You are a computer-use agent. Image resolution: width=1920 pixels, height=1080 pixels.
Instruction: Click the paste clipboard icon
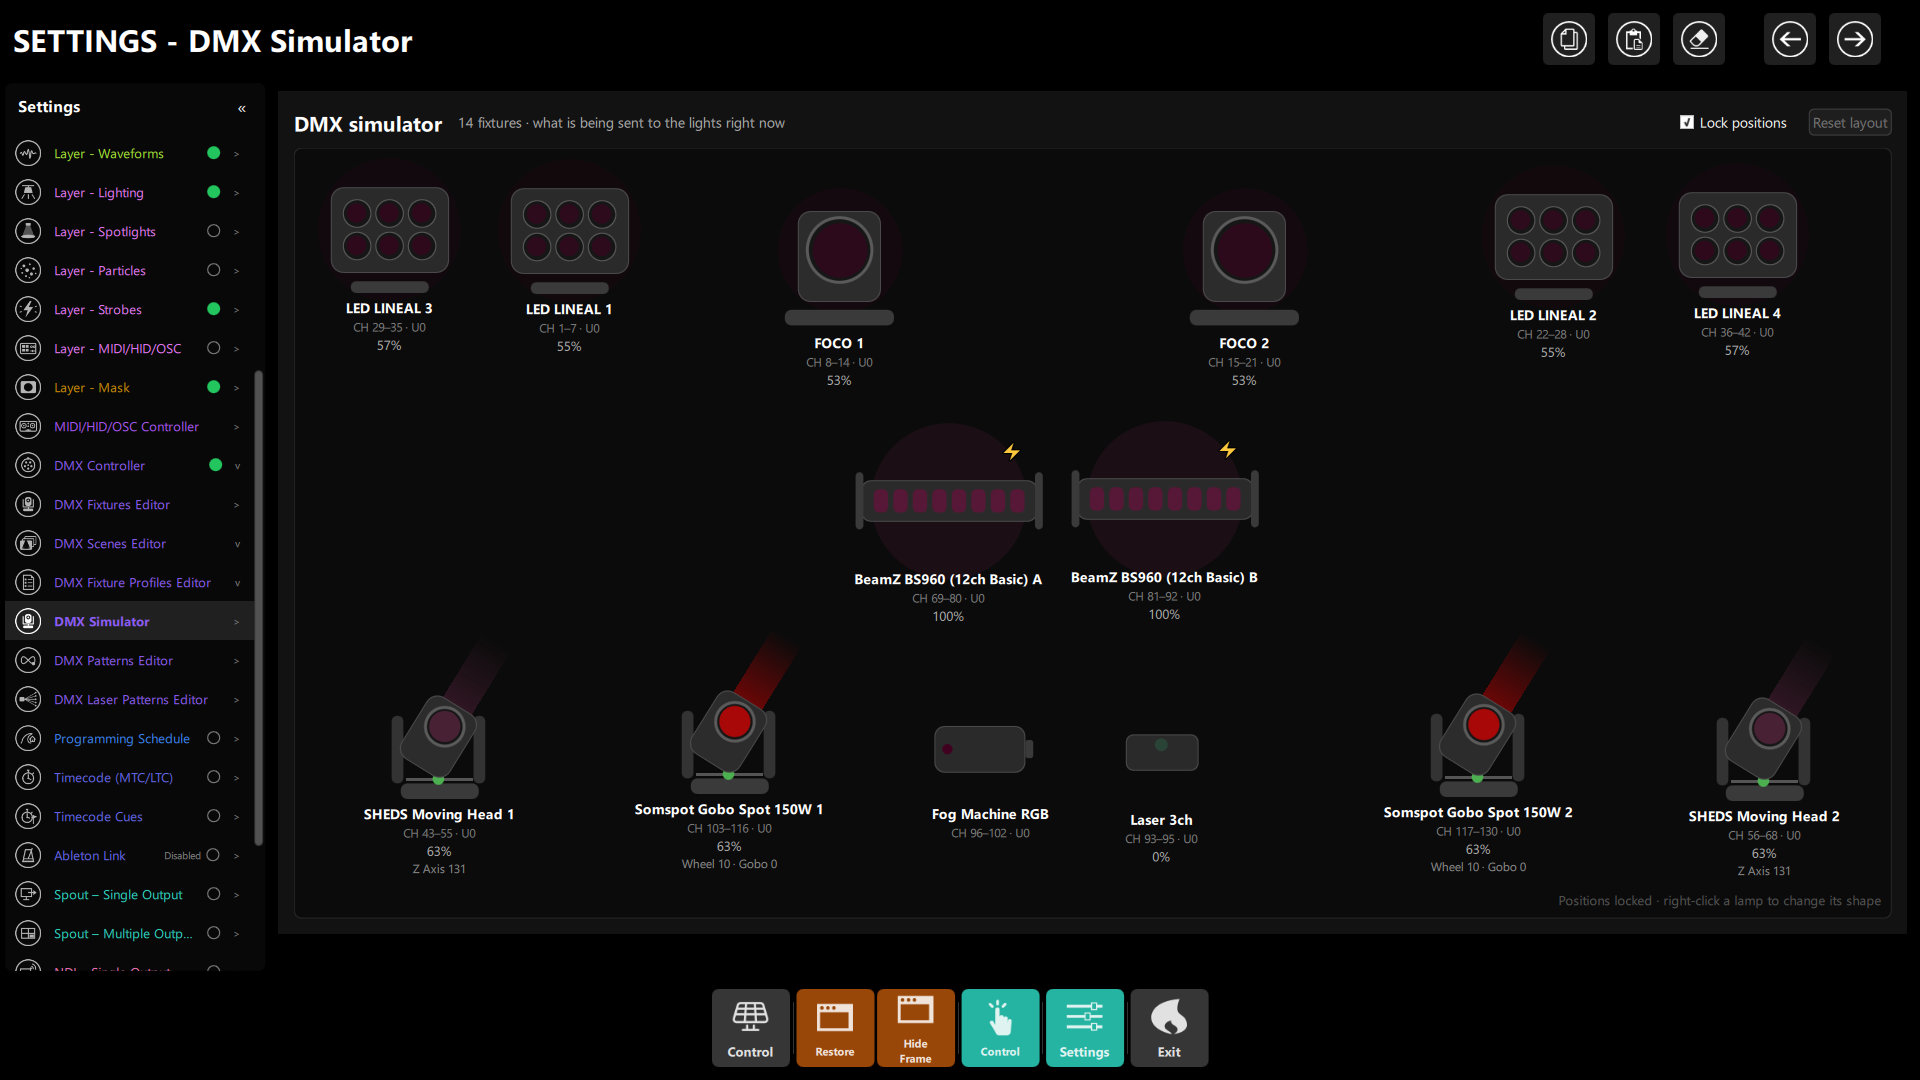tap(1634, 40)
